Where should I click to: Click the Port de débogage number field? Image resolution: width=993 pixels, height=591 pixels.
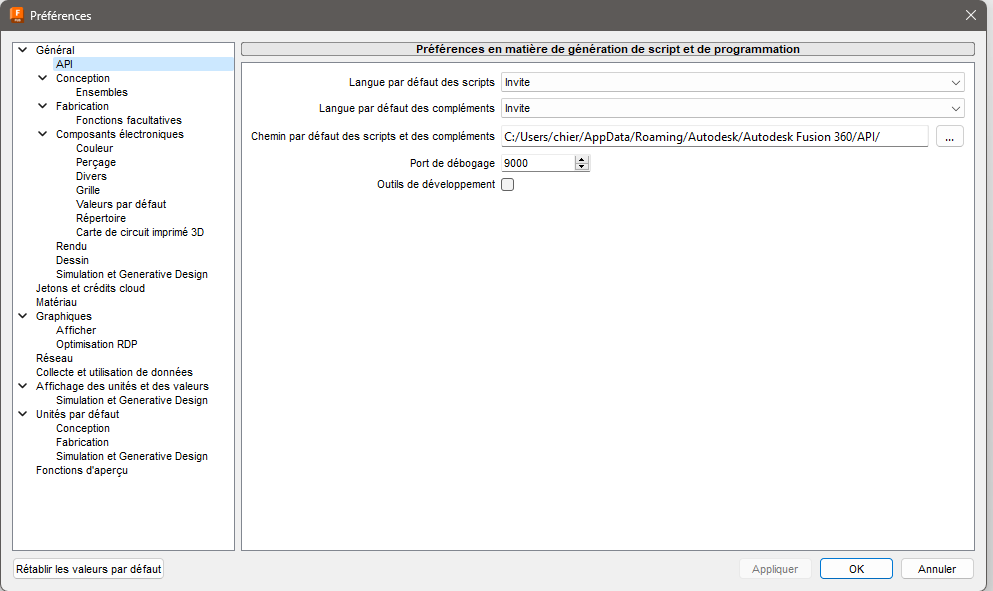[x=538, y=163]
